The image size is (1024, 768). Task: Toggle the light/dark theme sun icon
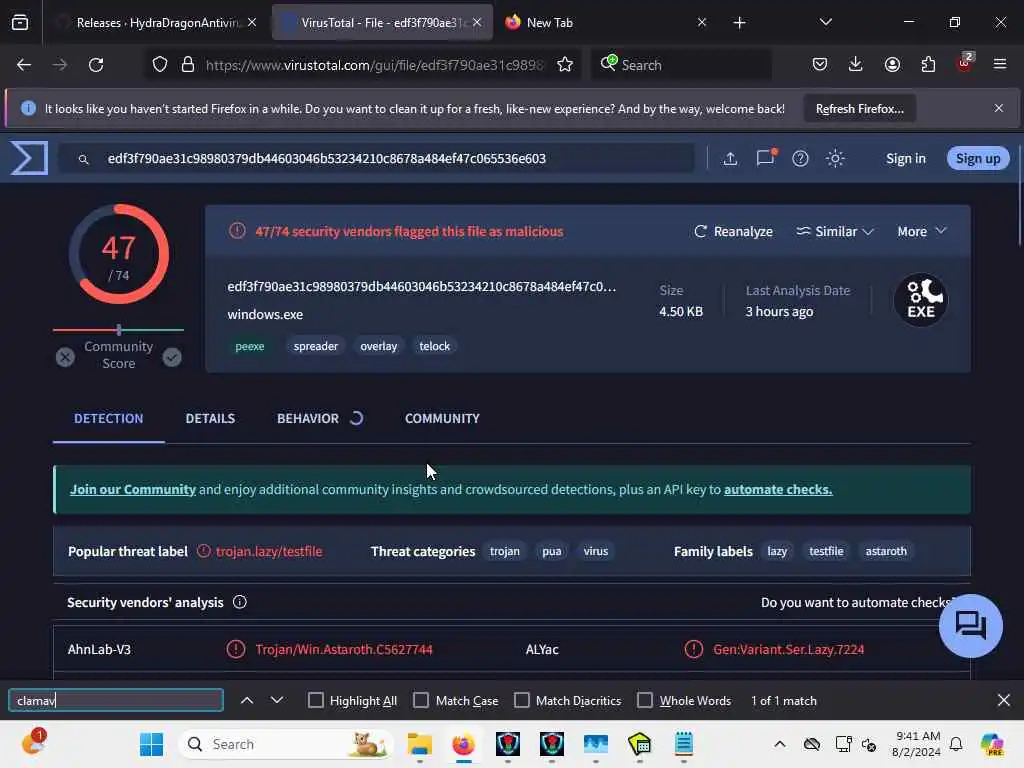pos(835,159)
